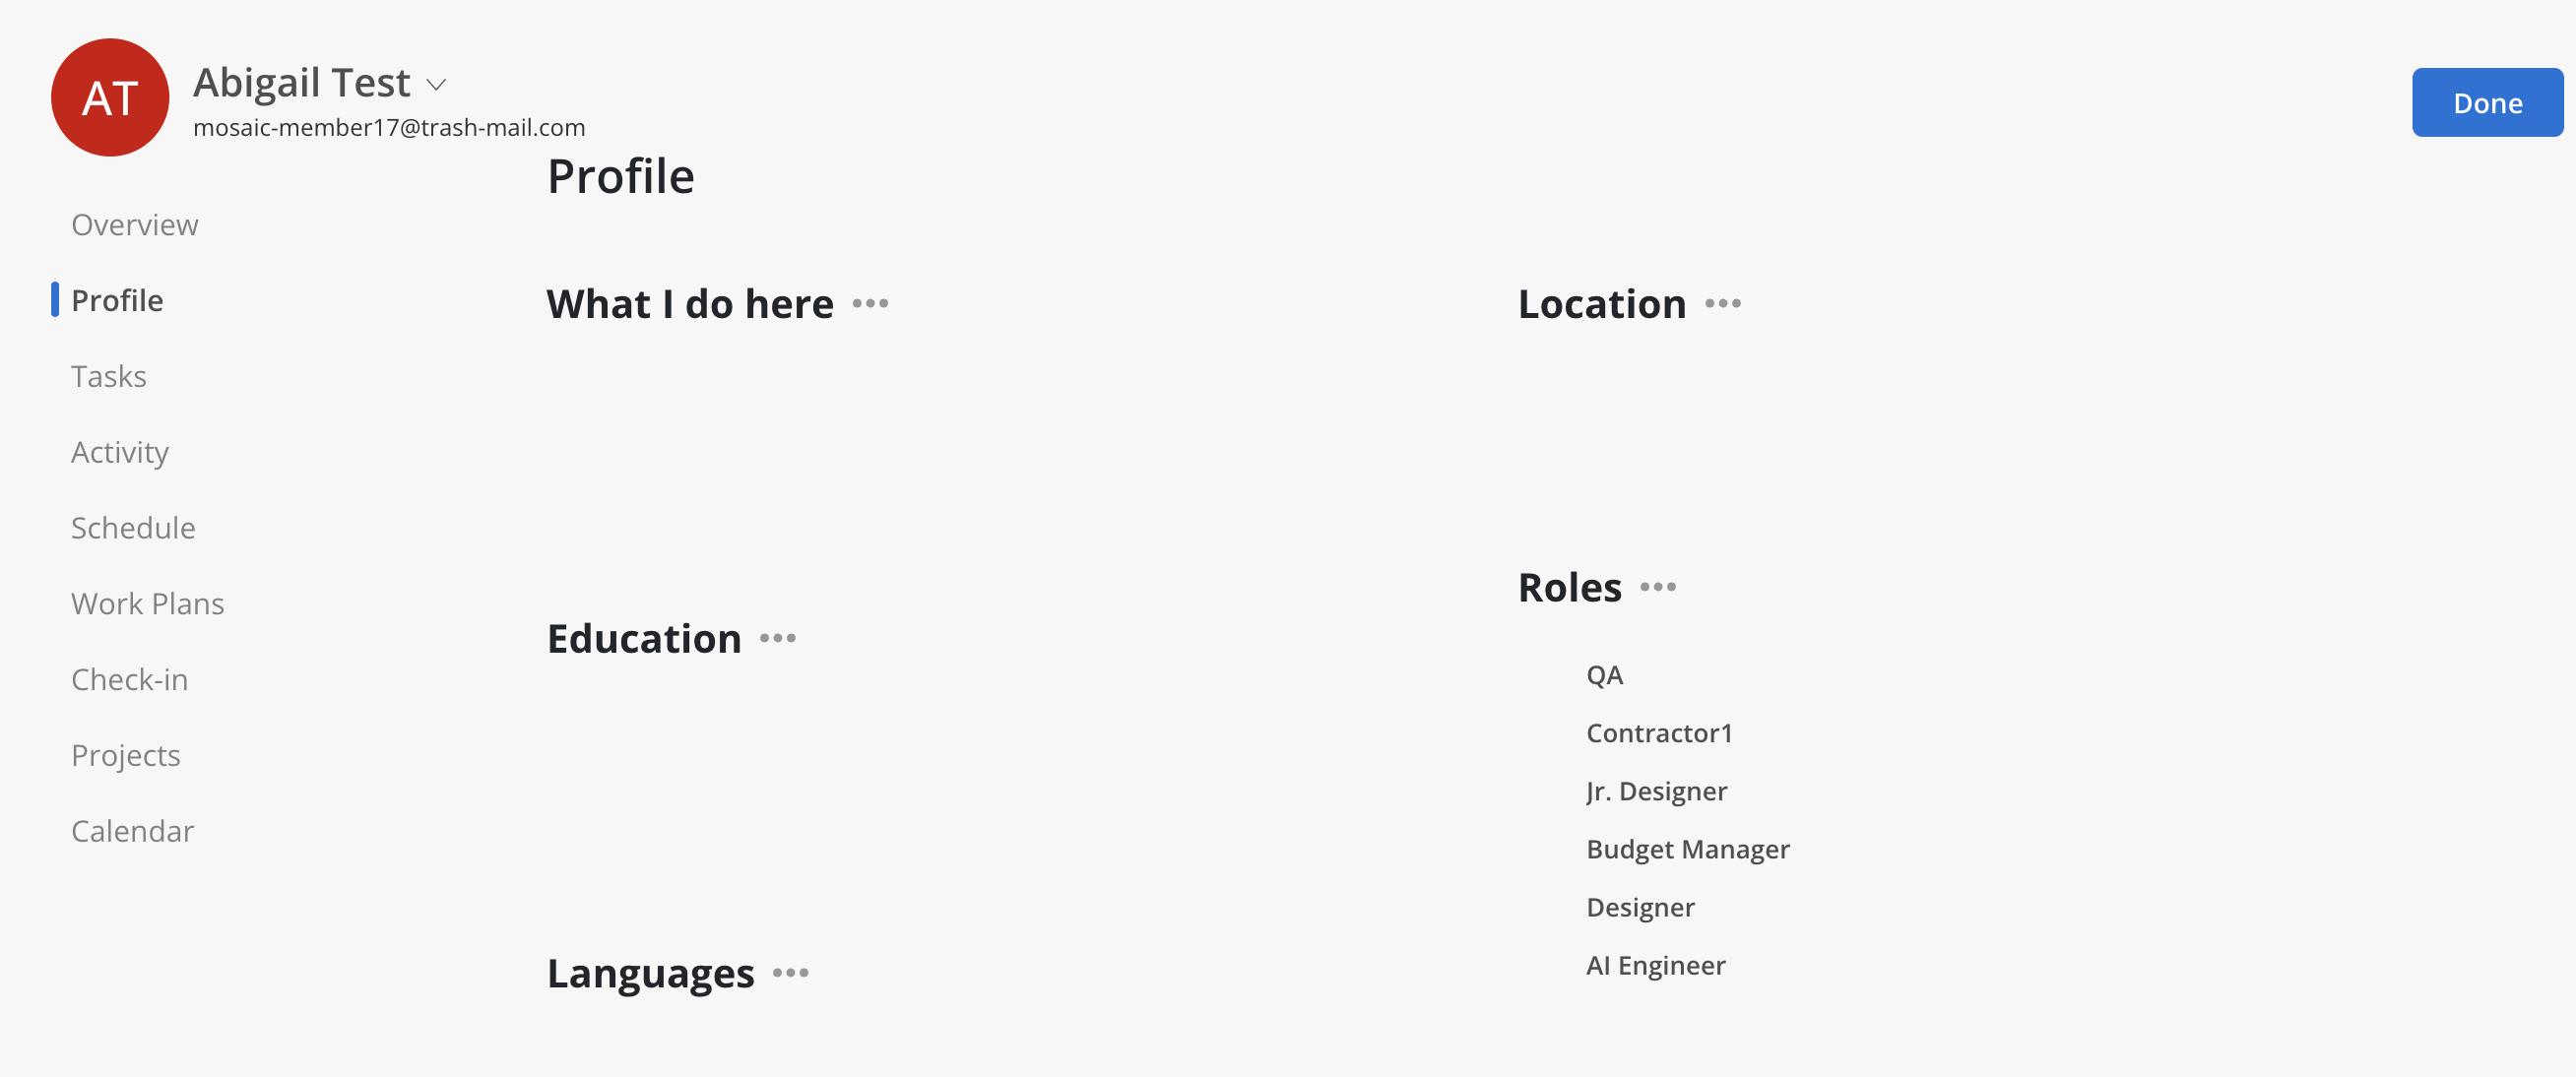The height and width of the screenshot is (1077, 2576).
Task: Select the Budget Manager role
Action: (x=1688, y=850)
